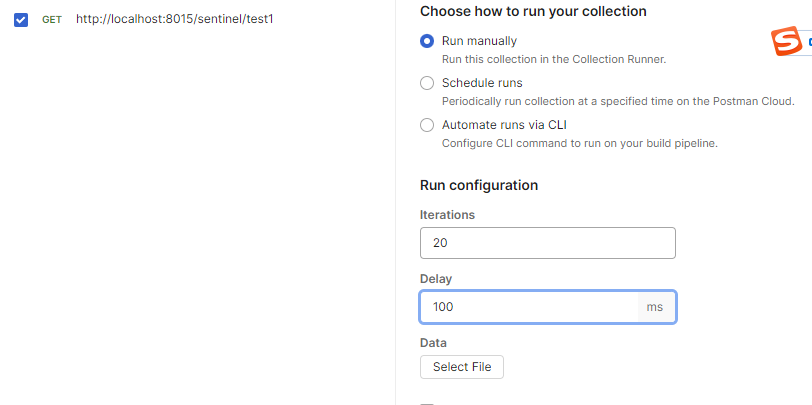This screenshot has width=812, height=405.
Task: Click the Iterations field label
Action: [x=447, y=215]
